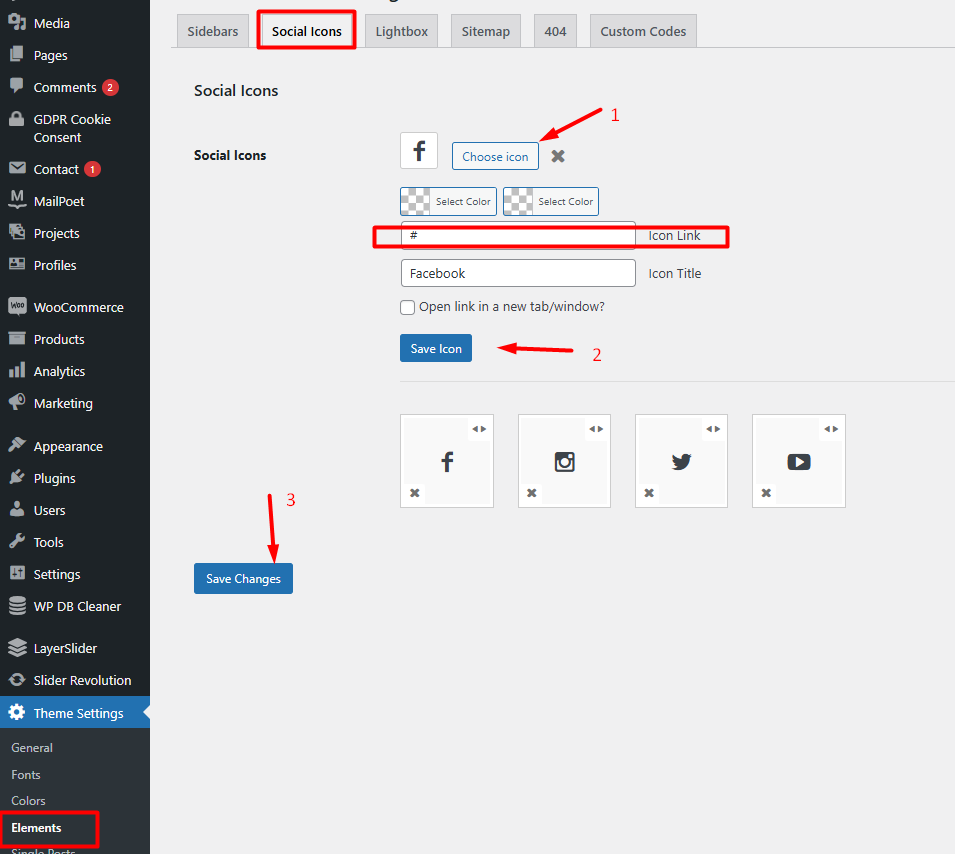
Task: Open Elements theme settings submenu
Action: coord(36,828)
